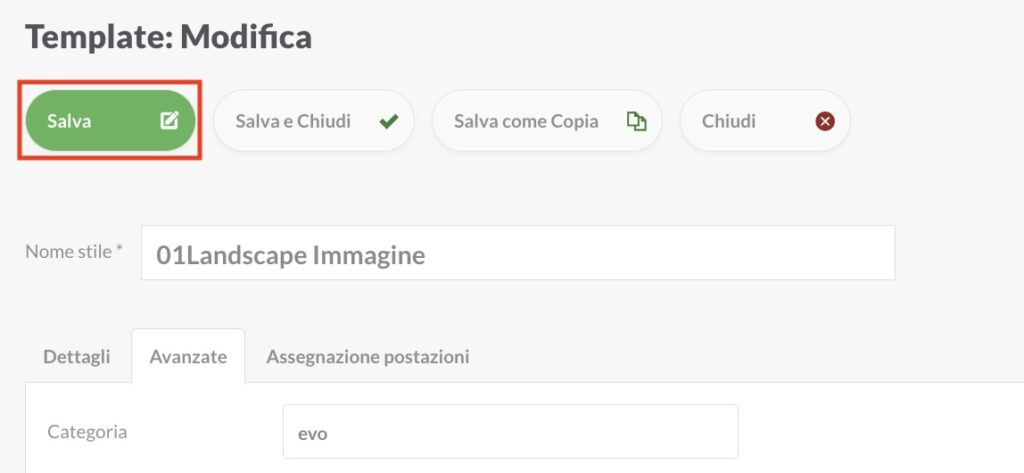Image resolution: width=1024 pixels, height=473 pixels.
Task: Click empty Avanzate panel area below Categoria label
Action: [131, 461]
